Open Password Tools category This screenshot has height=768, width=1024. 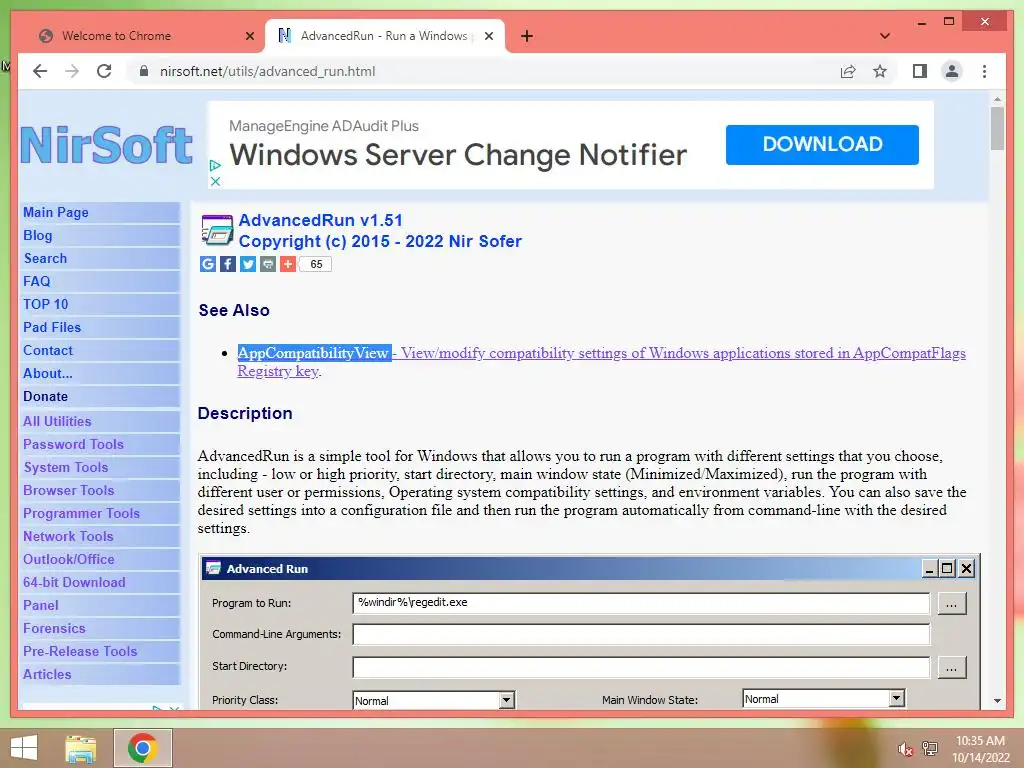[73, 444]
